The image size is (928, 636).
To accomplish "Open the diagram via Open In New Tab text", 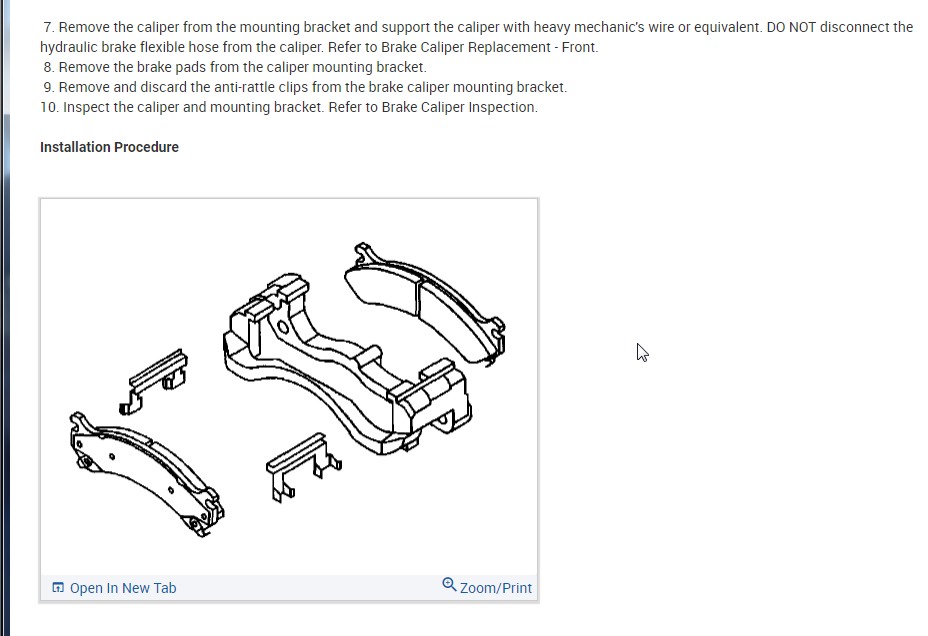I will click(x=123, y=588).
